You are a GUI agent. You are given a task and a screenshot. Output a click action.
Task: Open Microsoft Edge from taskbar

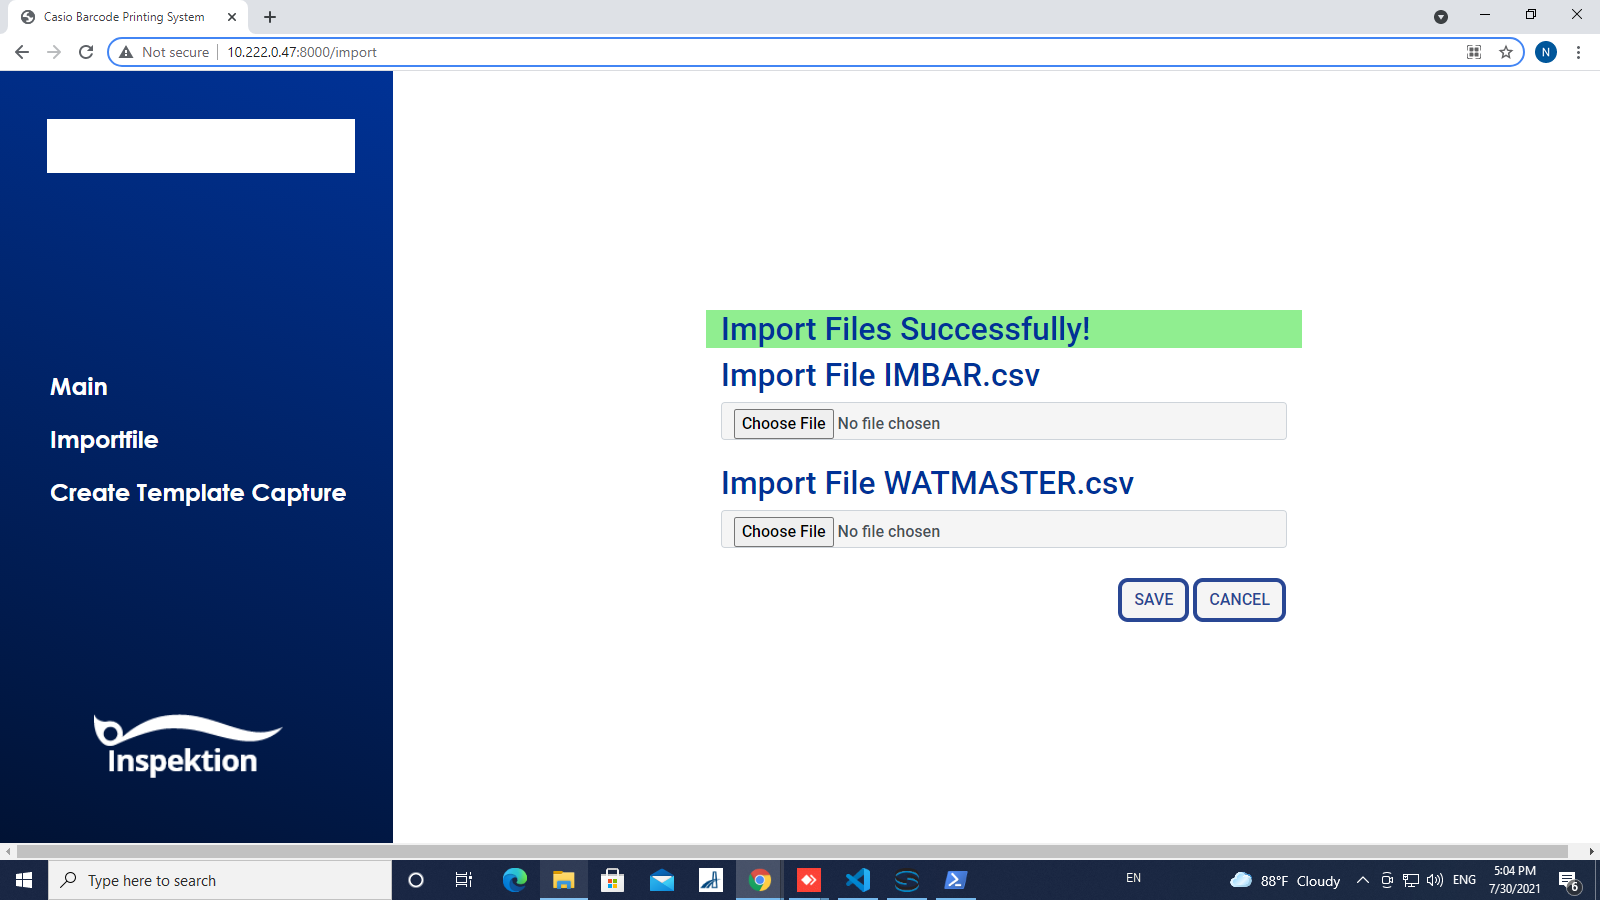[514, 880]
